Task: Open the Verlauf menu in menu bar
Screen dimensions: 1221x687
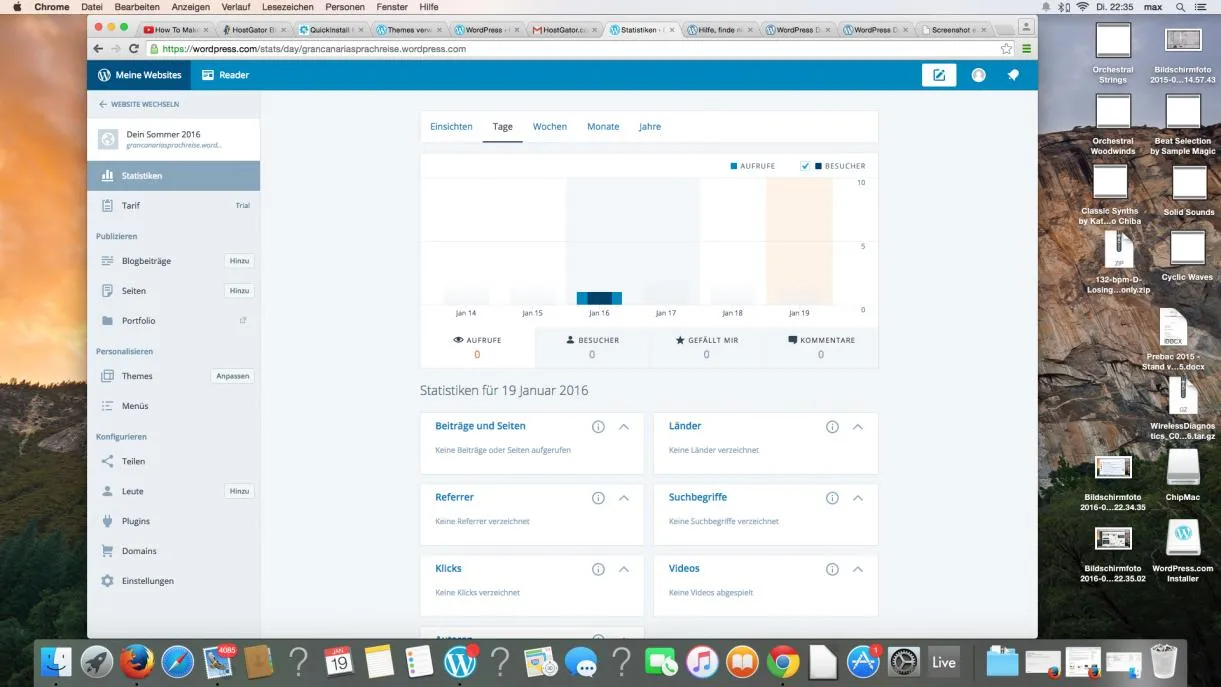Action: coord(236,7)
